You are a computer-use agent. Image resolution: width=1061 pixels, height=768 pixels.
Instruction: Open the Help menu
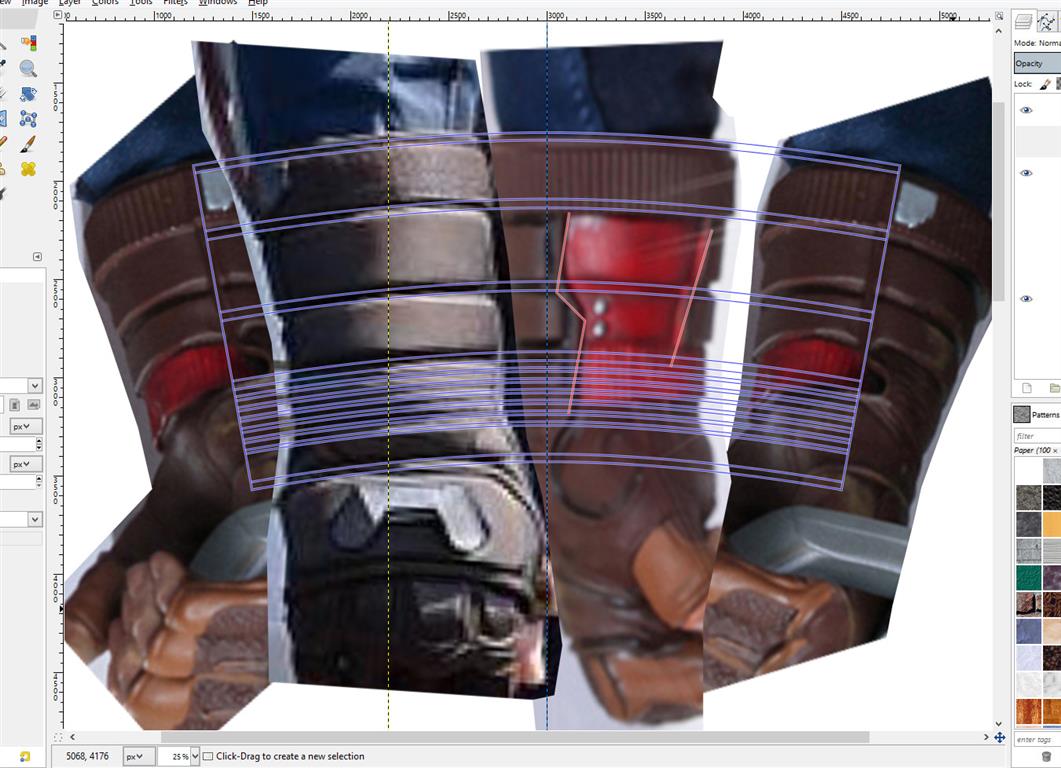(x=258, y=3)
